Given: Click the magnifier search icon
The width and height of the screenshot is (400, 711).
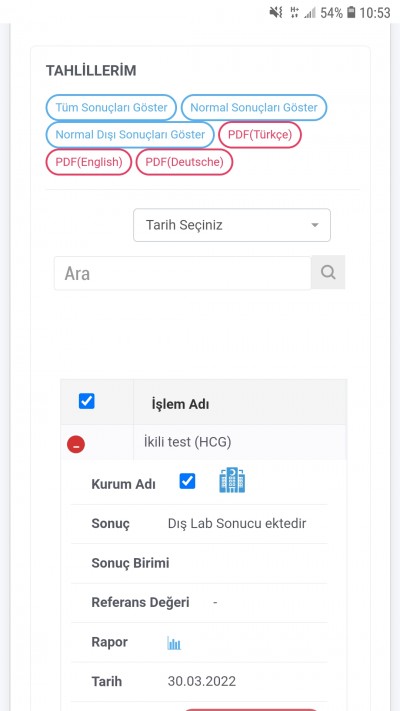Looking at the screenshot, I should click(328, 272).
